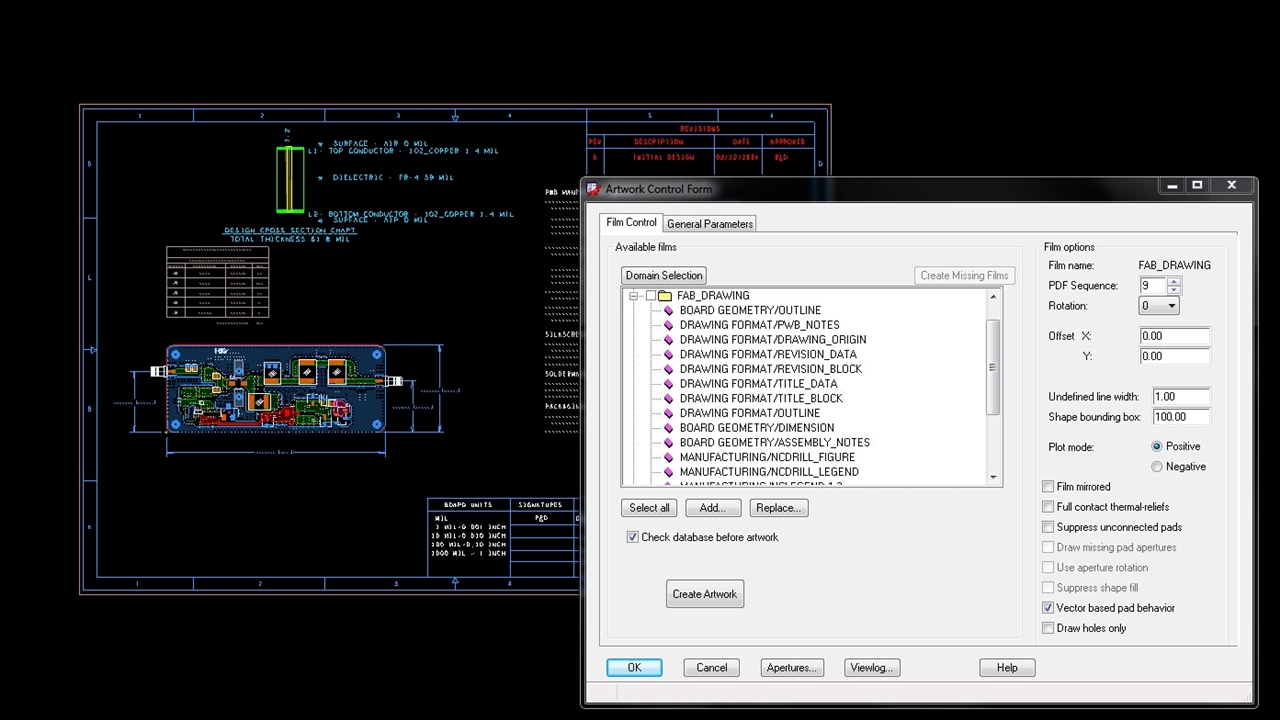
Task: Click diamond icon beside BOARD GEOMETRY/OUTLINE
Action: tap(669, 311)
